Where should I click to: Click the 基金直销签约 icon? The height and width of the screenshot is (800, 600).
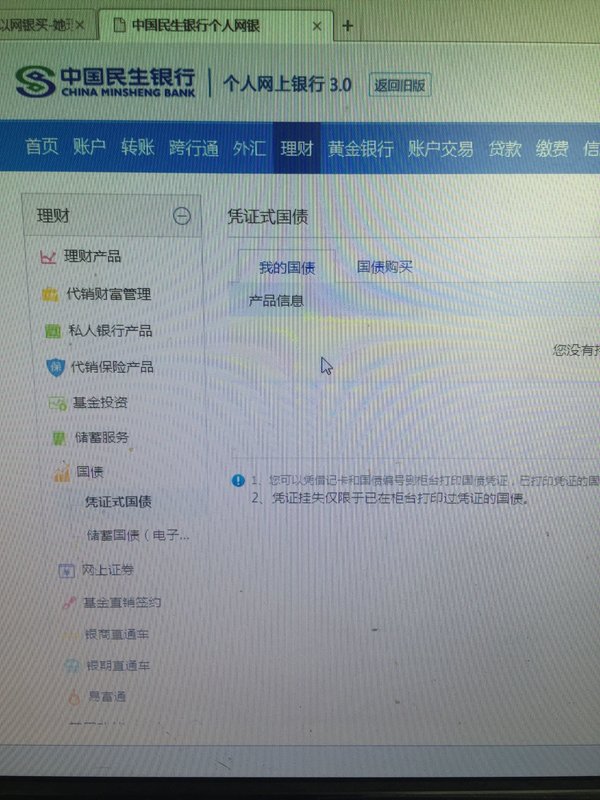pos(70,603)
